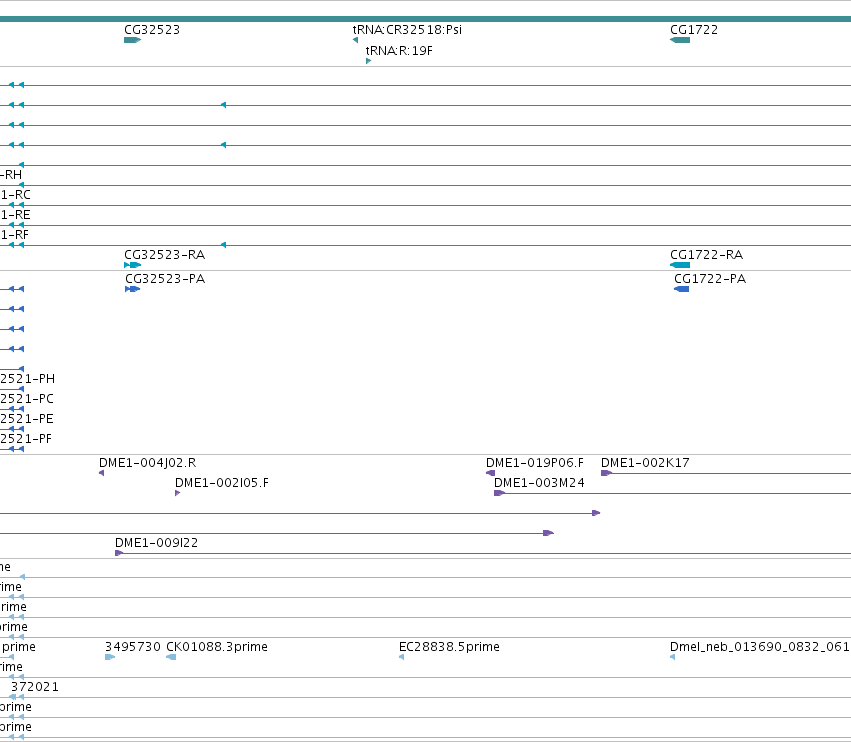This screenshot has height=742, width=851.
Task: Click the DME1-002K17 label
Action: [x=645, y=463]
